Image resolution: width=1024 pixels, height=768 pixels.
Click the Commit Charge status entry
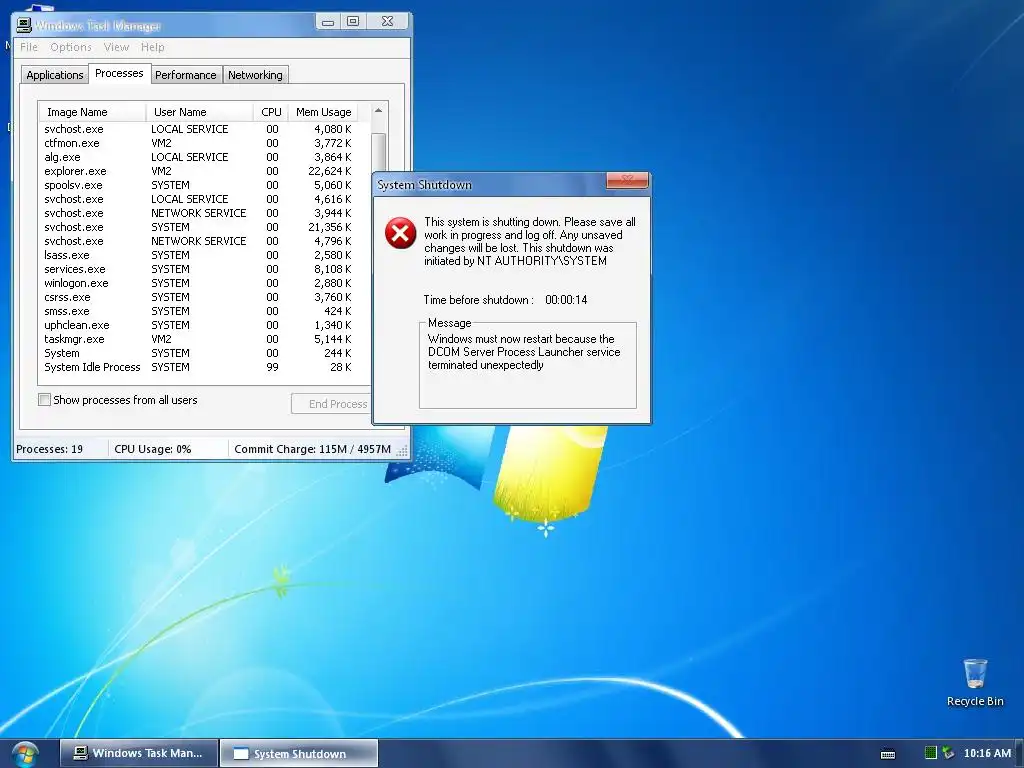[x=312, y=449]
